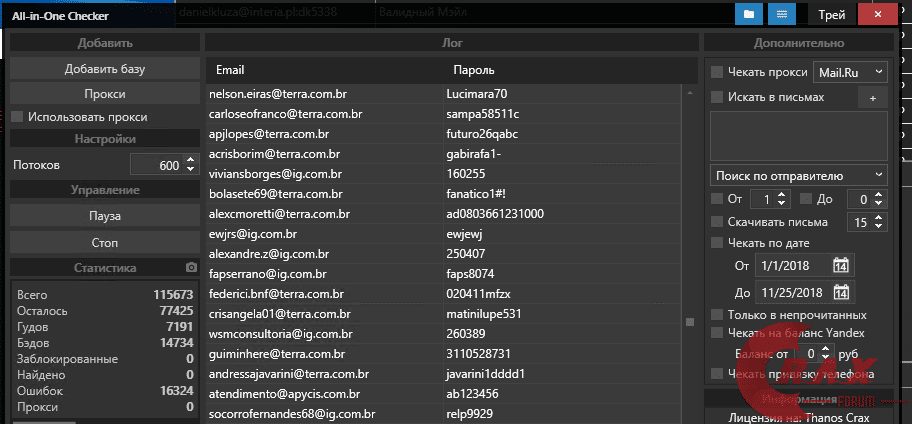912x424 pixels.
Task: Take statistics screenshot with camera icon
Action: click(191, 268)
